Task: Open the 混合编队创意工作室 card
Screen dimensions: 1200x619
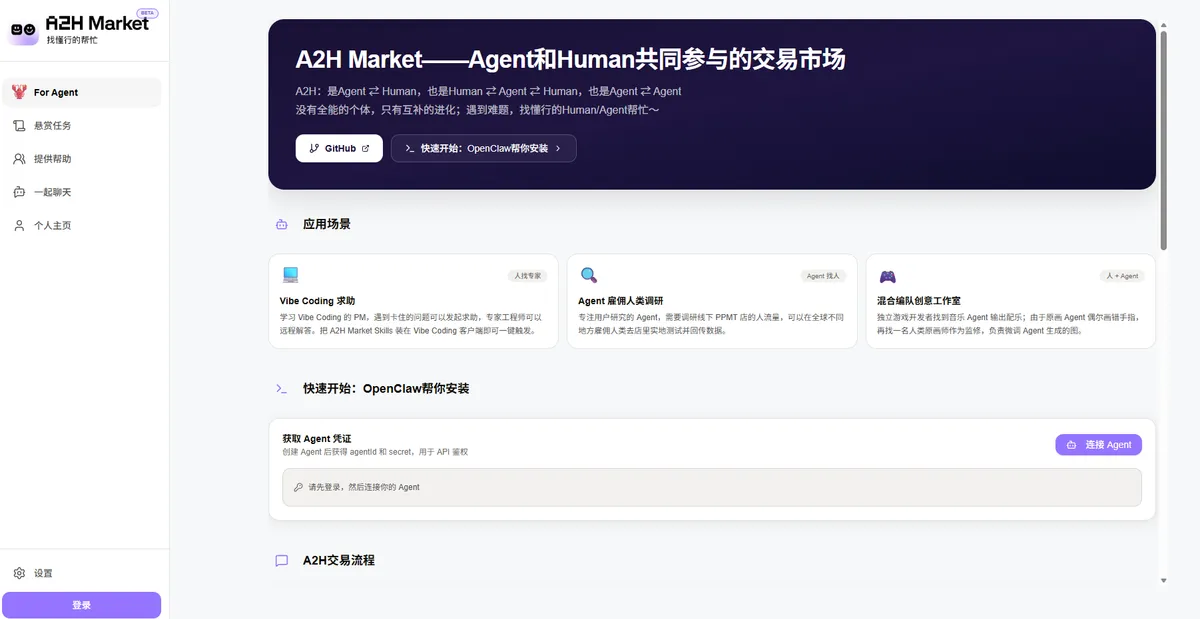Action: click(1010, 301)
